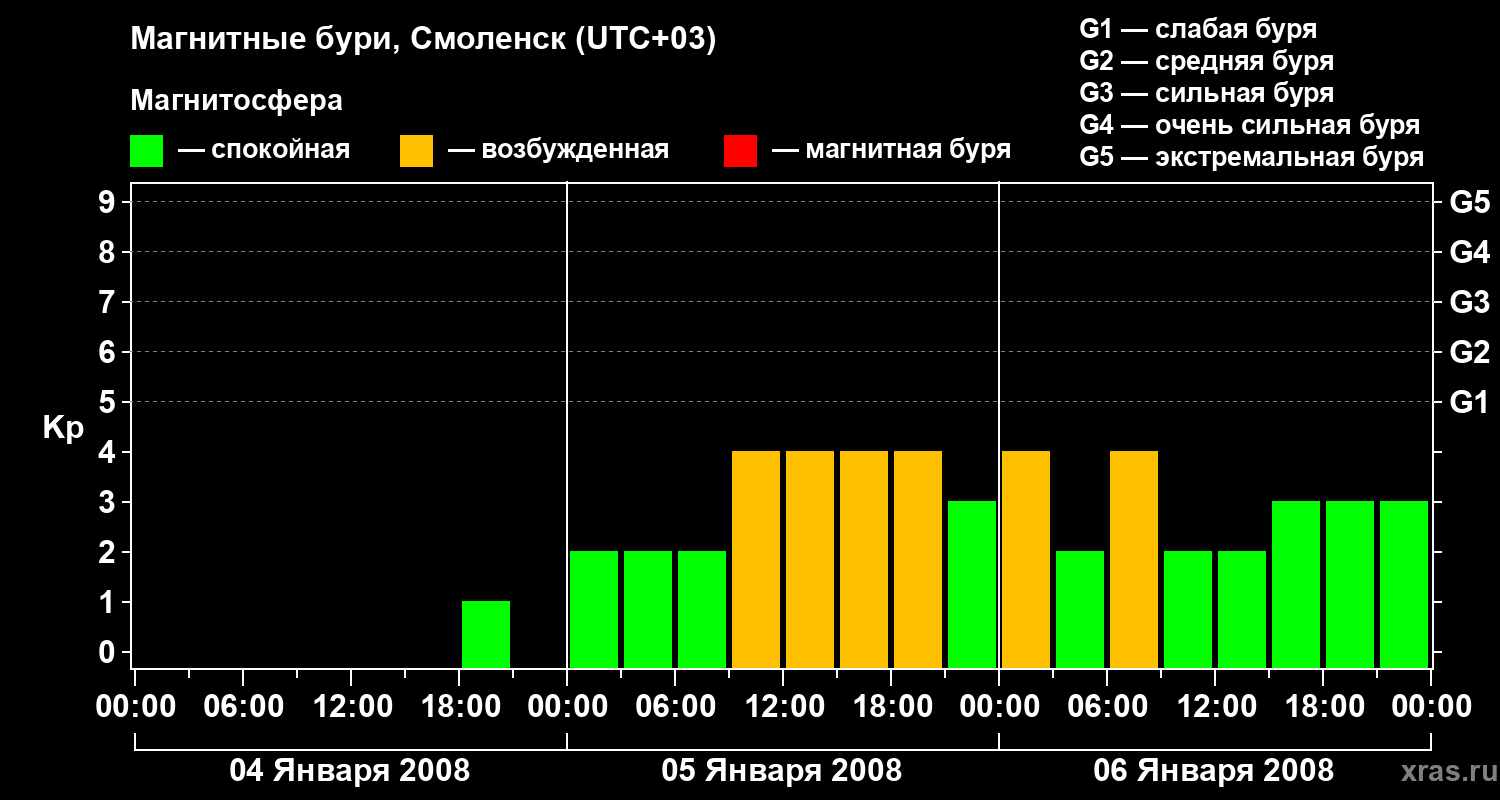Click the 06 Января 03:00–06:00 green bar
Image resolution: width=1500 pixels, height=800 pixels.
coord(1080,609)
